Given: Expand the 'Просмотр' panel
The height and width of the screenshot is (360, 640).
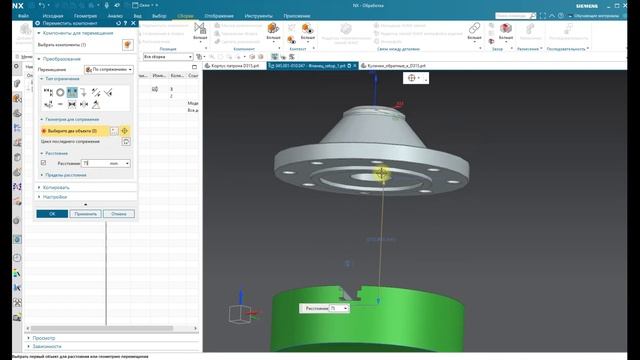Looking at the screenshot, I should pos(41,338).
